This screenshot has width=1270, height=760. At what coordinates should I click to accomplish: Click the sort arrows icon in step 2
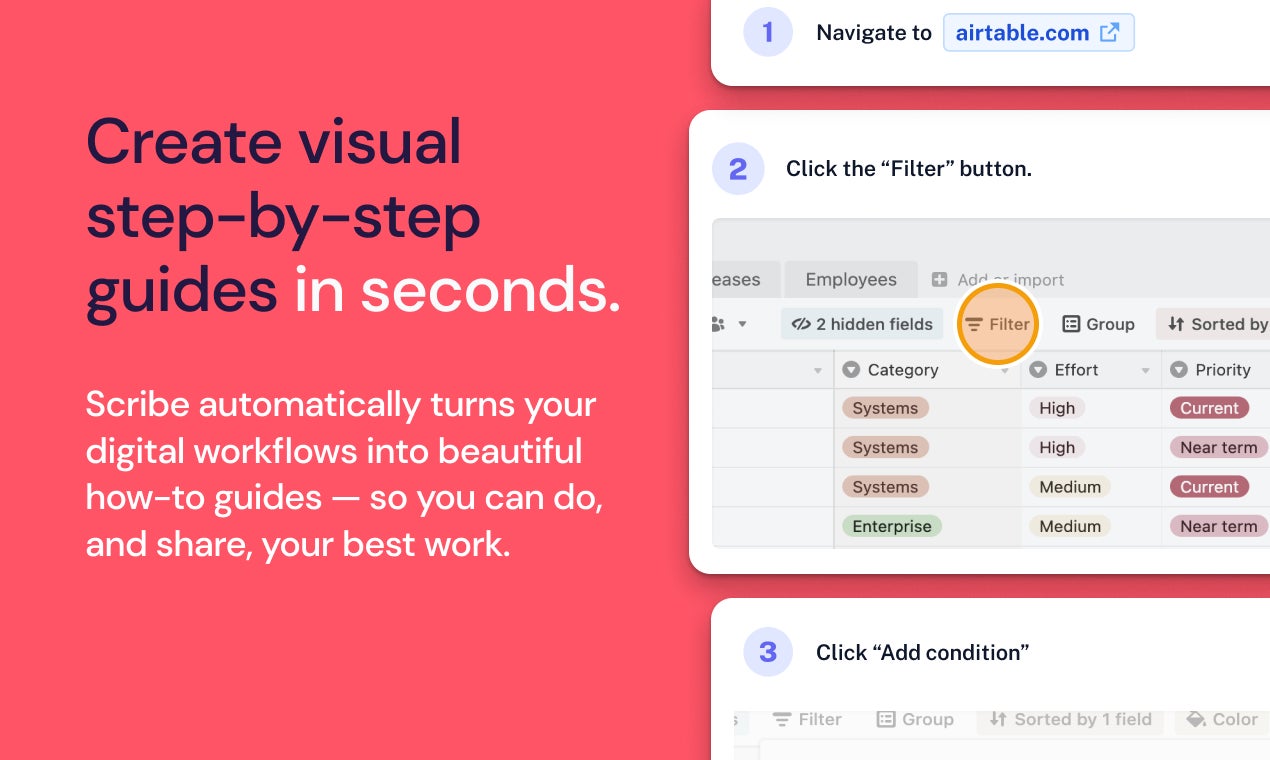click(1175, 324)
